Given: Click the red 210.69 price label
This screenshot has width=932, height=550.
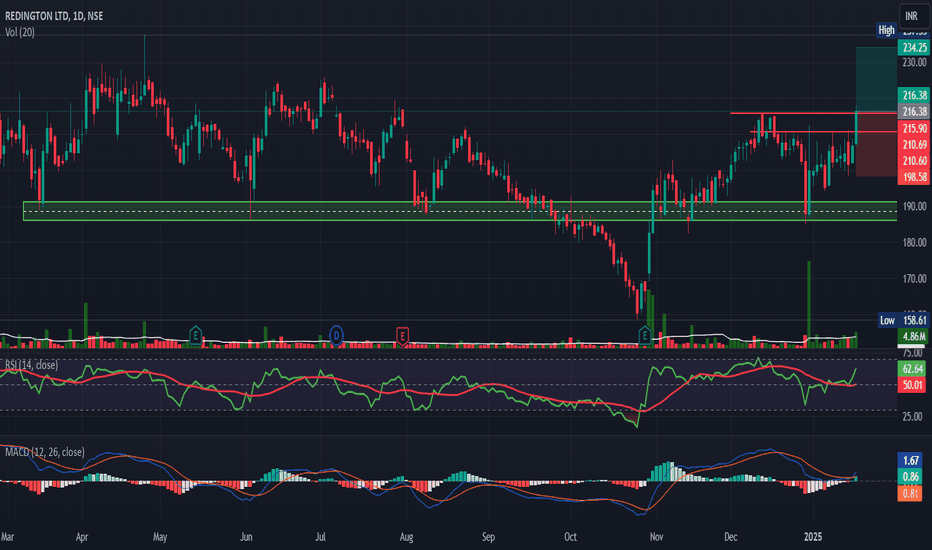Looking at the screenshot, I should coord(914,144).
